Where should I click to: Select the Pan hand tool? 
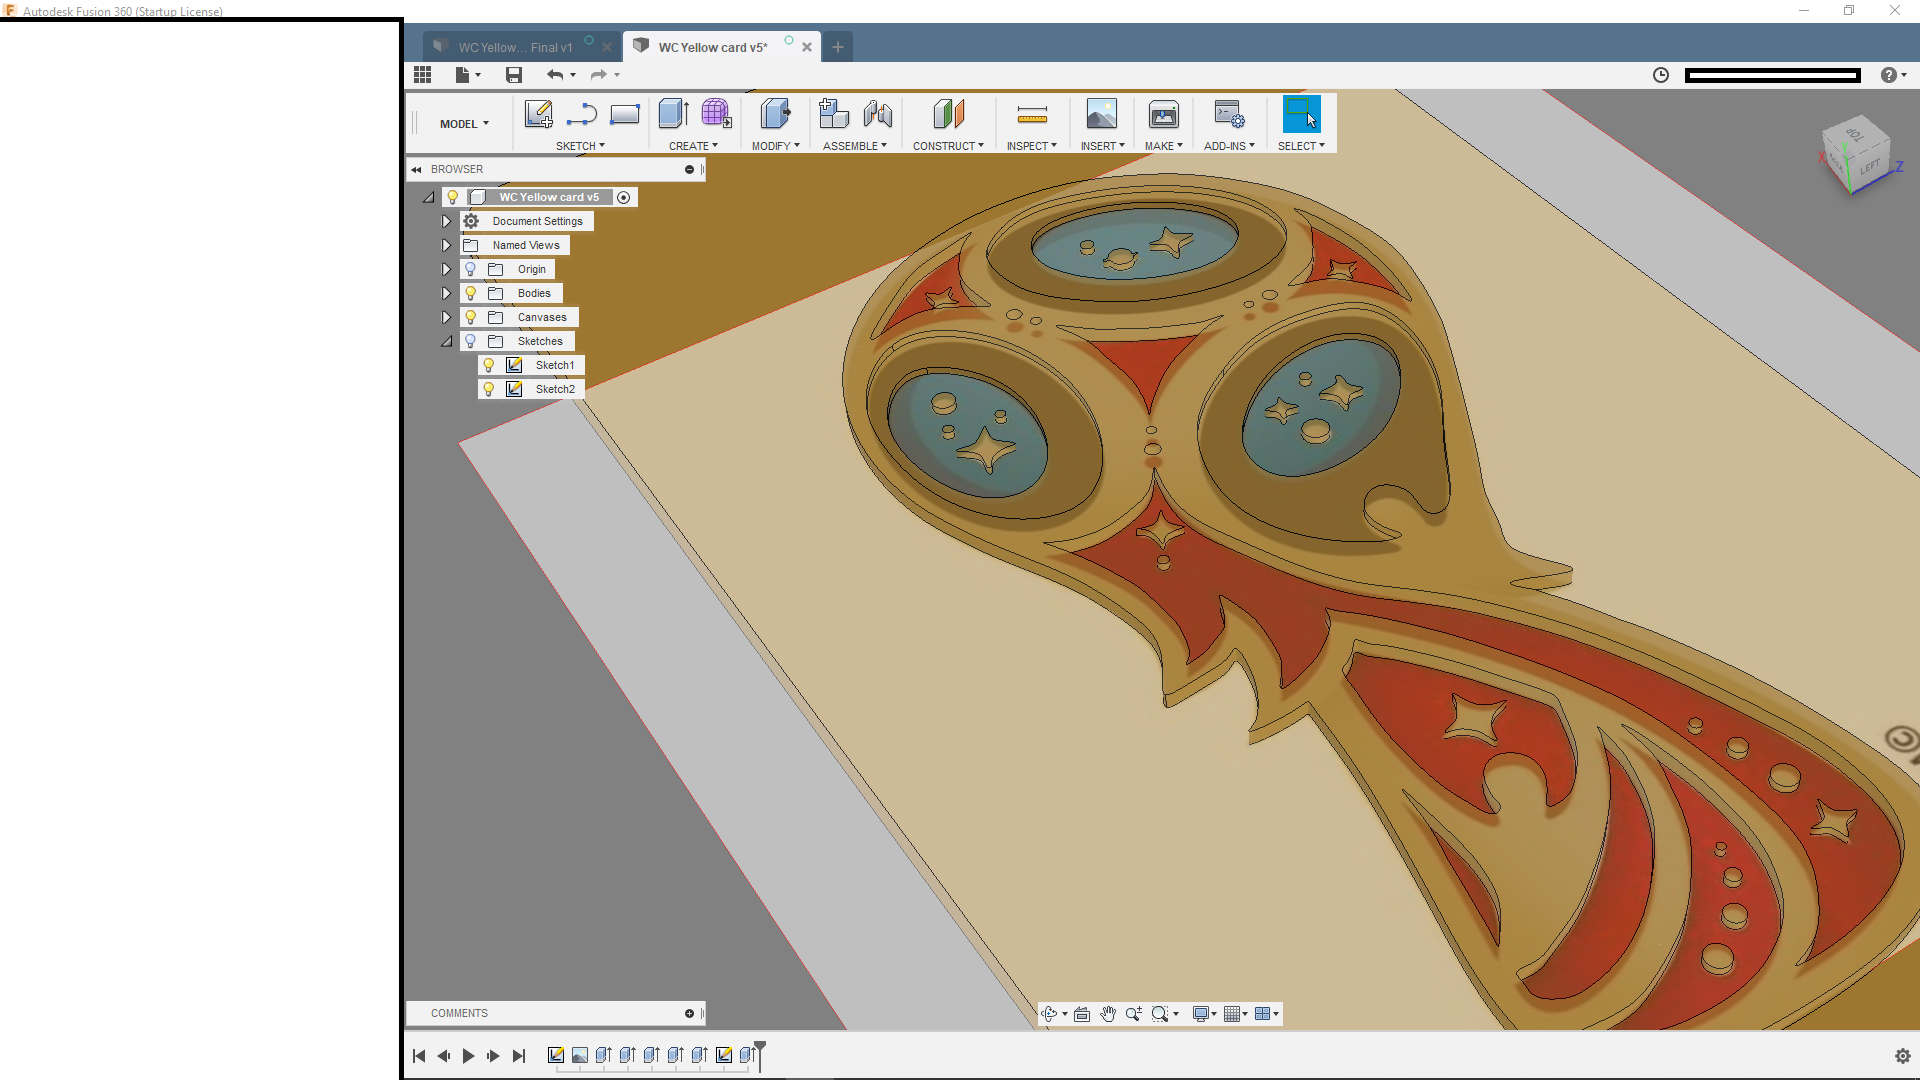tap(1108, 1014)
